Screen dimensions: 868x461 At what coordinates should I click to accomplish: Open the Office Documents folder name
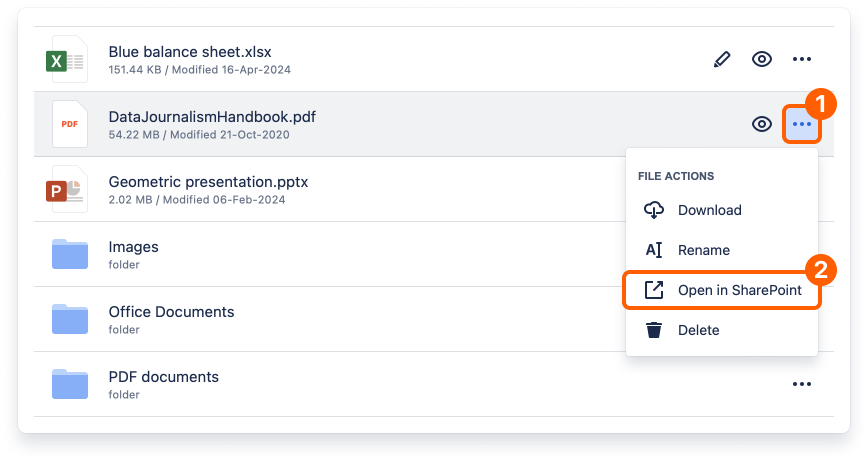coord(171,312)
